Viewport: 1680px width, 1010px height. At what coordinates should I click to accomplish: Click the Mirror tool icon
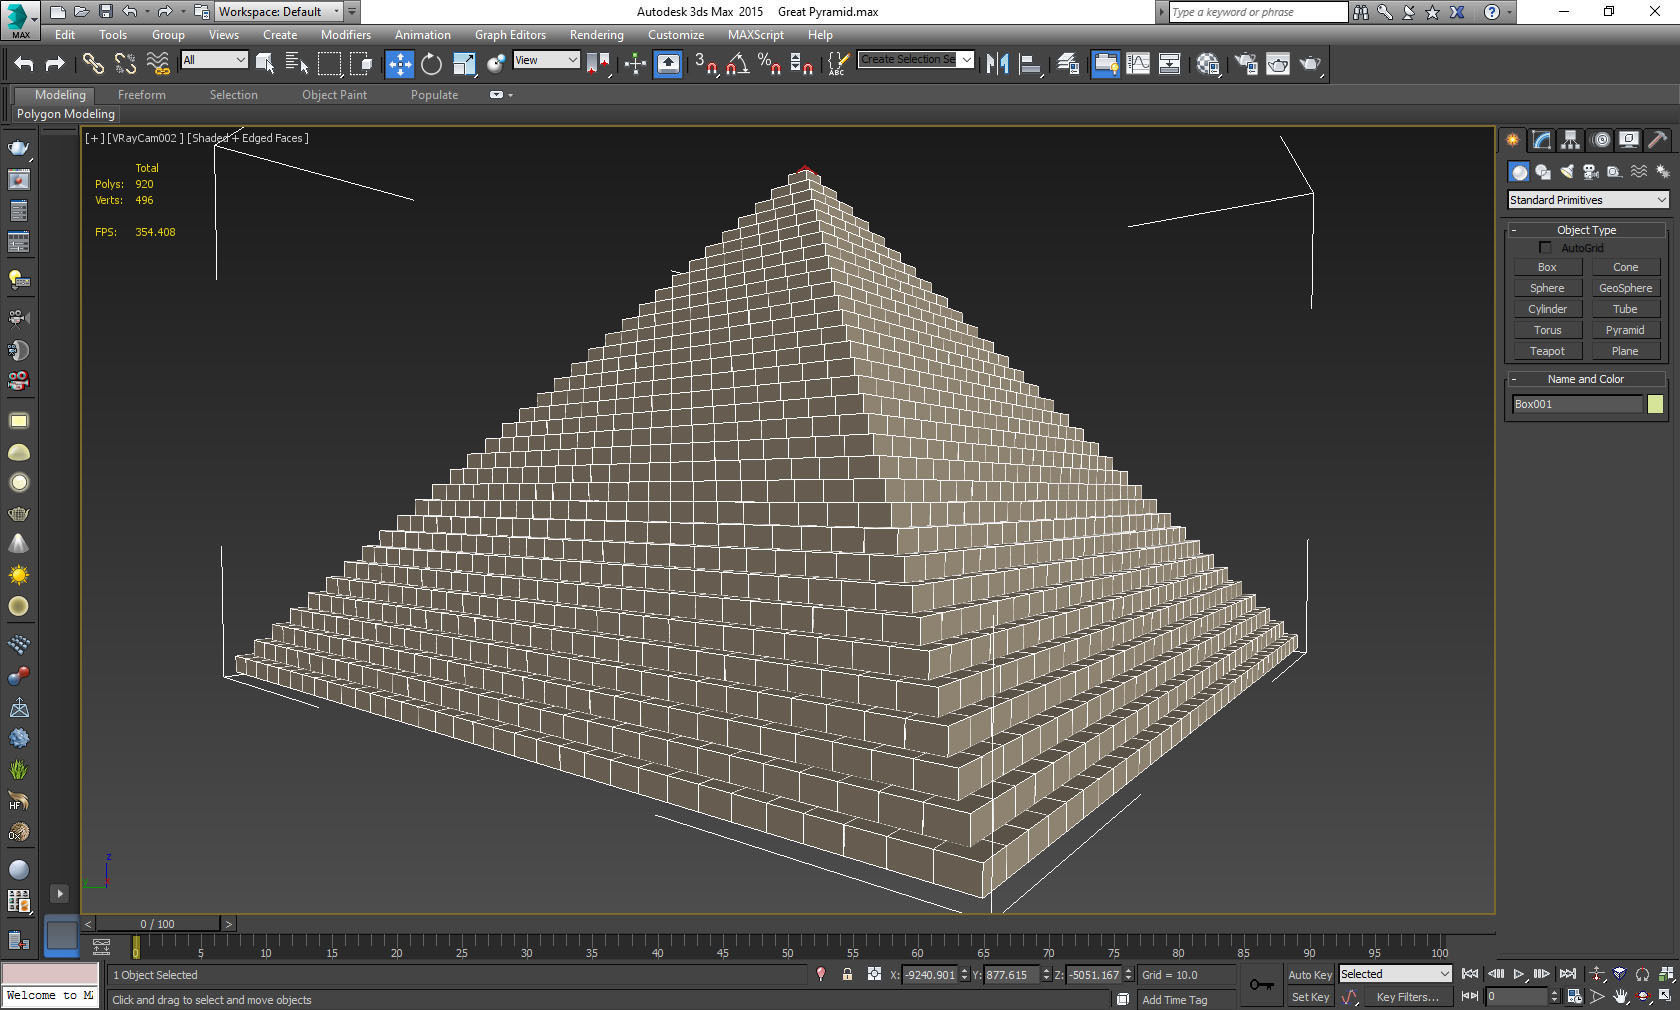(997, 64)
